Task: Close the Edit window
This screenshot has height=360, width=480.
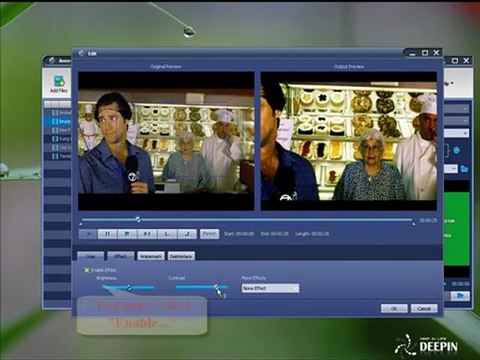Action: pos(436,53)
